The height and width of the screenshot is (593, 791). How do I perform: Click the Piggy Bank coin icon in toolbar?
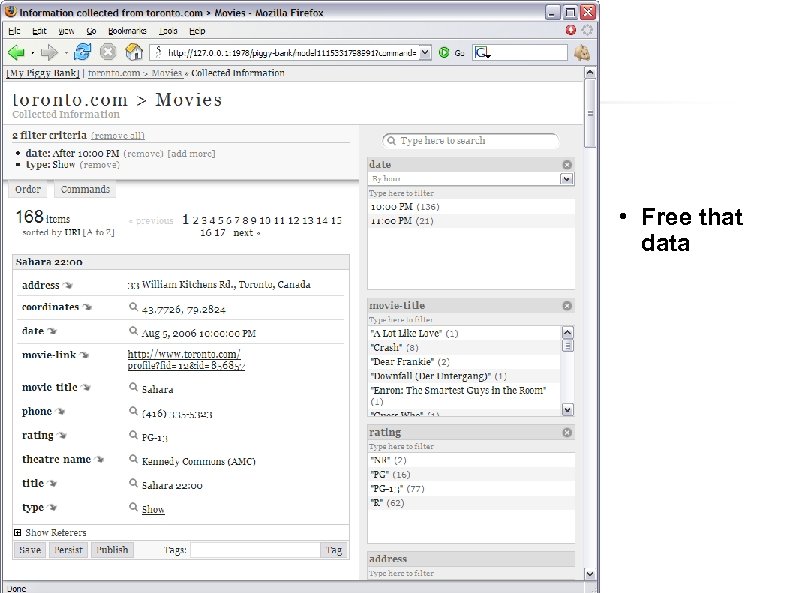582,52
